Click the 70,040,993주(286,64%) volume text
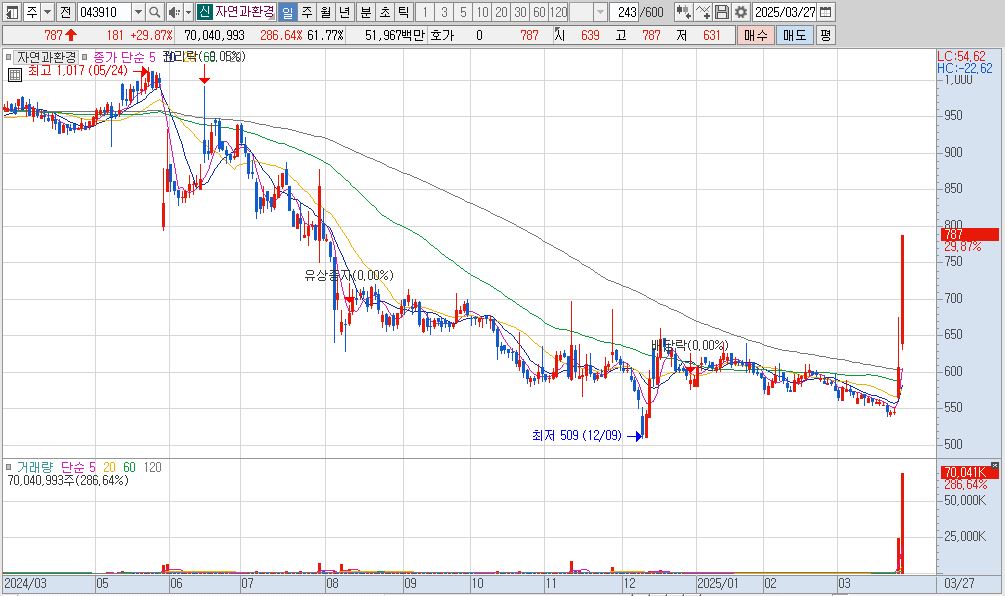This screenshot has height=596, width=1005. tap(67, 480)
